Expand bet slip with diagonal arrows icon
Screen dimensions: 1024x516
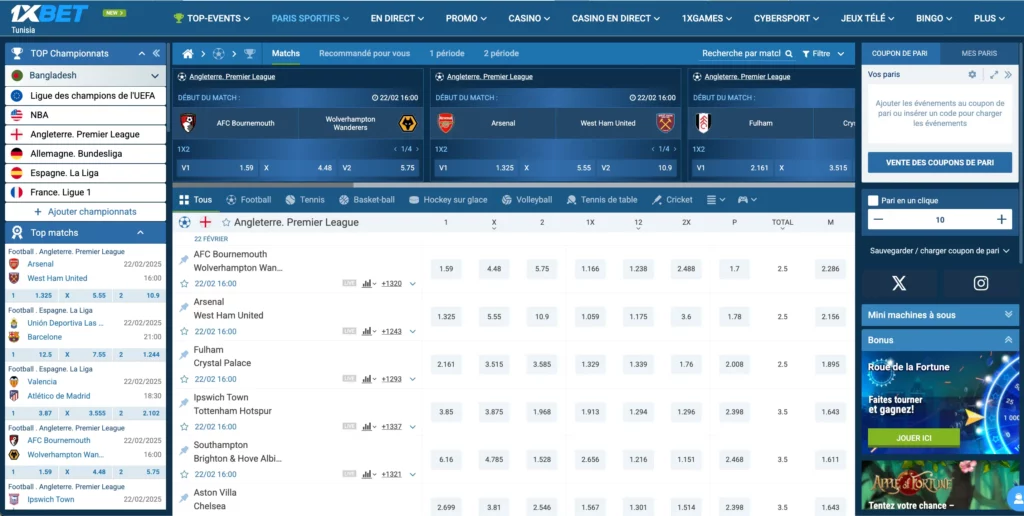coord(994,74)
